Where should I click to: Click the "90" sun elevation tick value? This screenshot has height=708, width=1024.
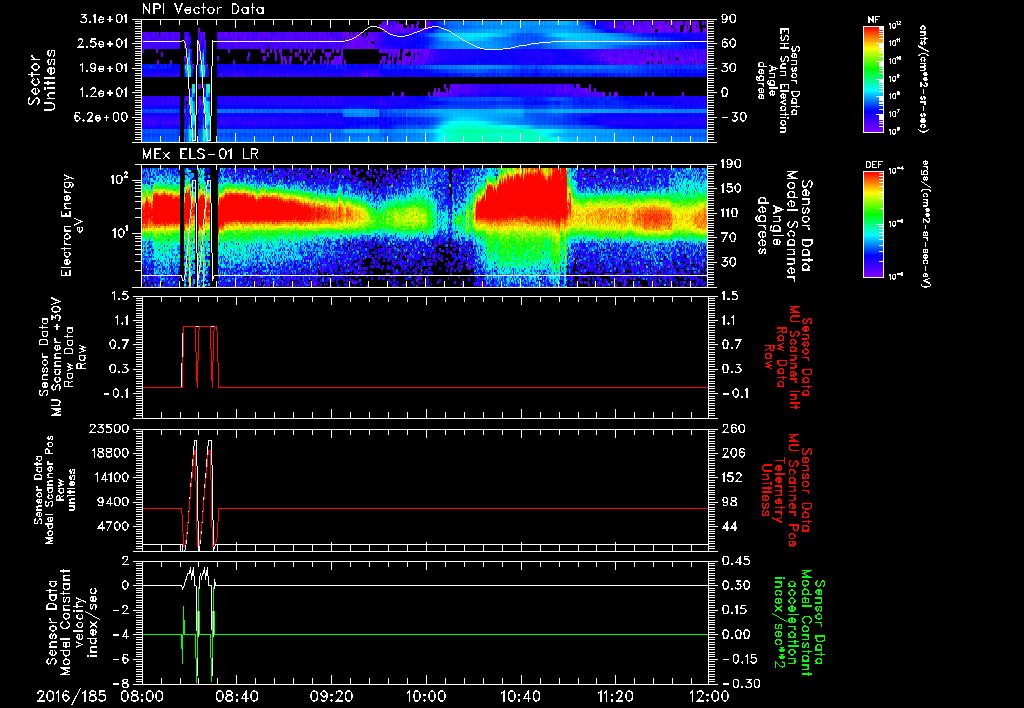pos(729,19)
